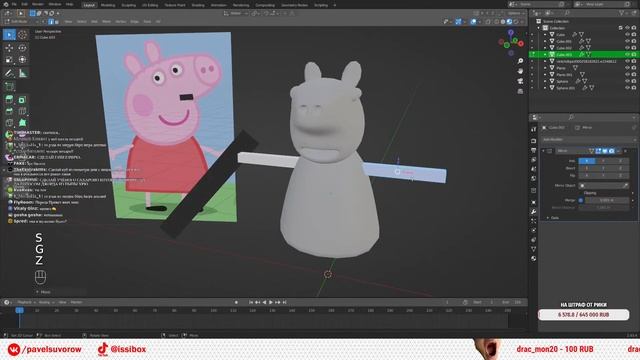Click the Mirror Object eyedropper icon
The height and width of the screenshot is (360, 640).
pos(625,185)
